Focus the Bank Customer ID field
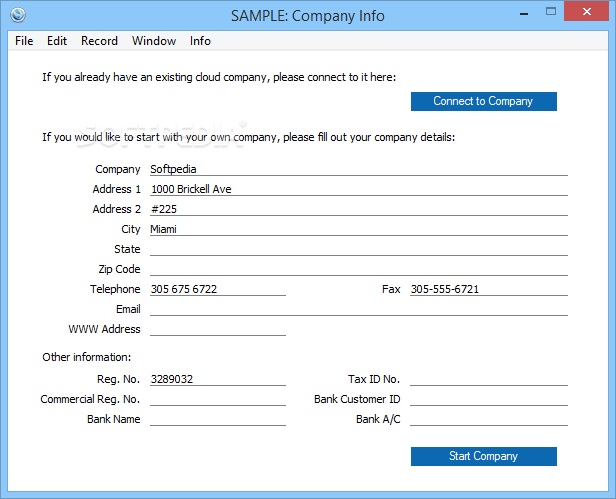This screenshot has height=499, width=616. 489,400
